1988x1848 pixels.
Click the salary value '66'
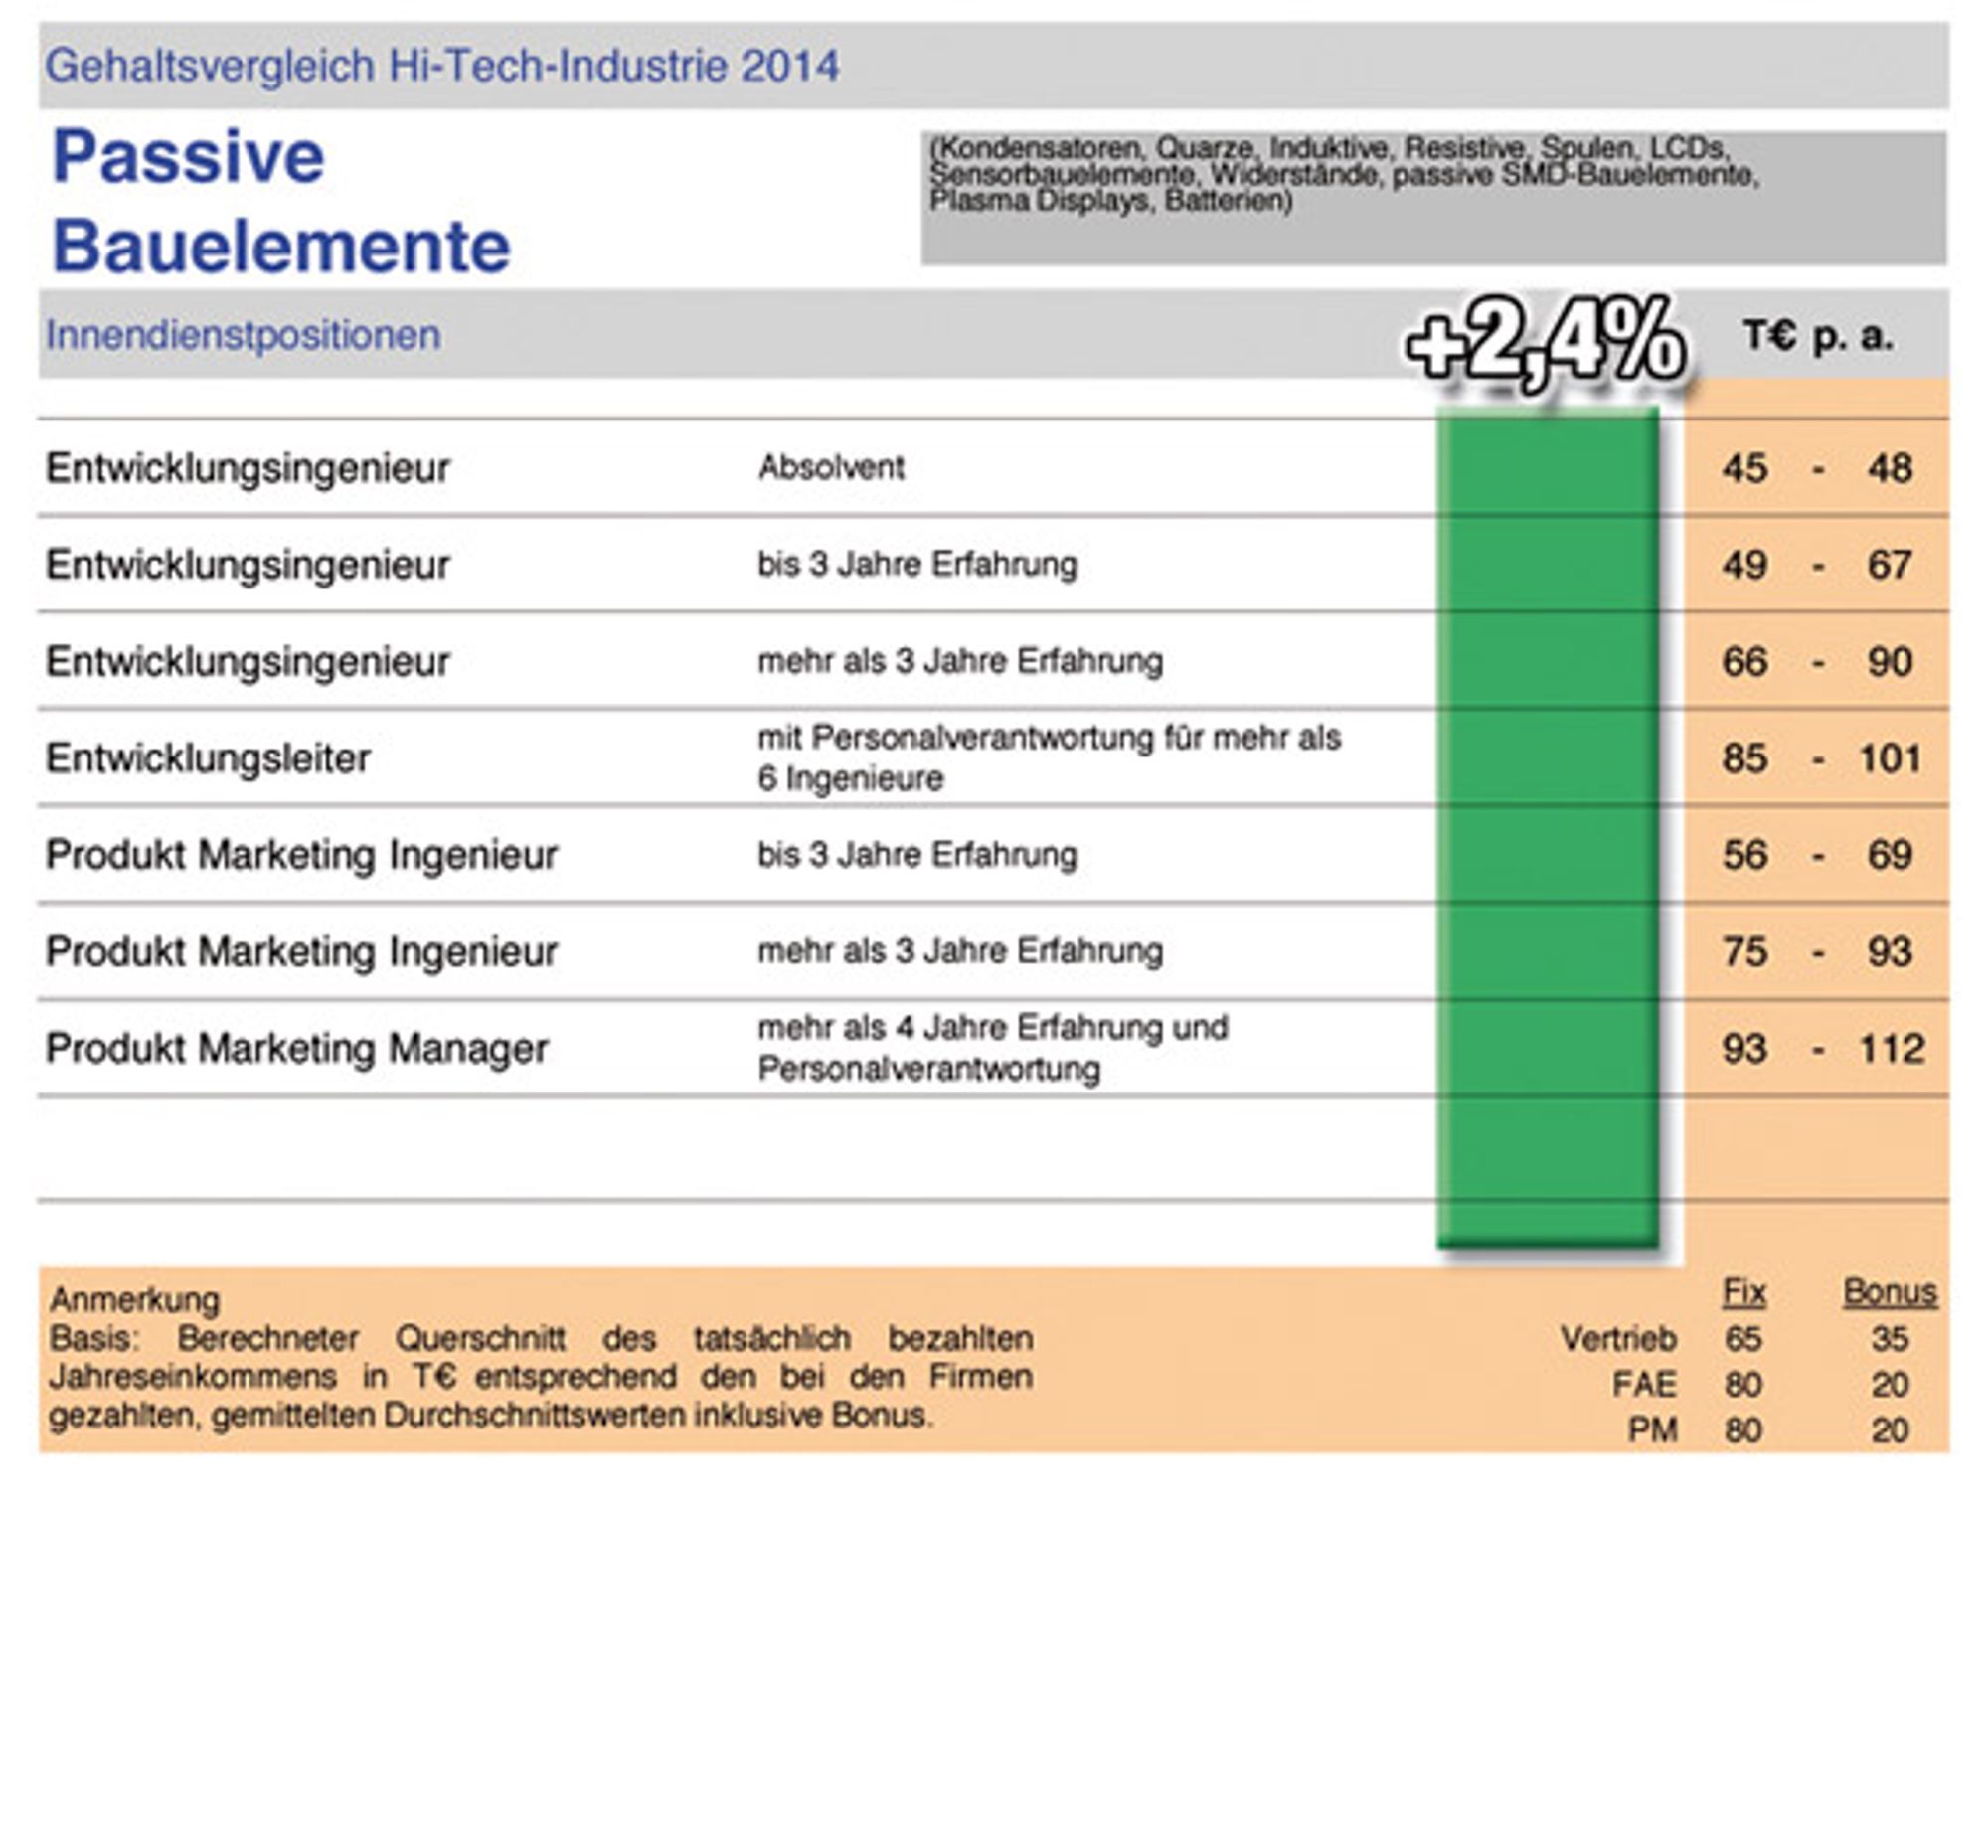[x=1745, y=662]
